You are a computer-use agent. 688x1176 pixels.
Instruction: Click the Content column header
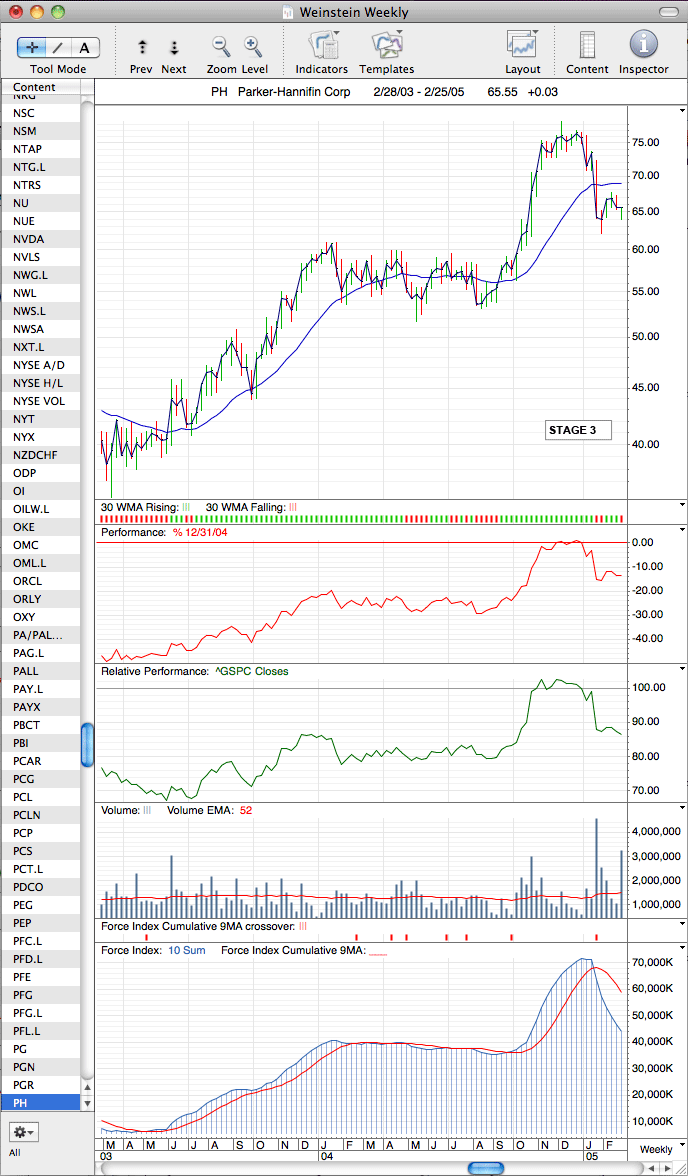(x=41, y=87)
